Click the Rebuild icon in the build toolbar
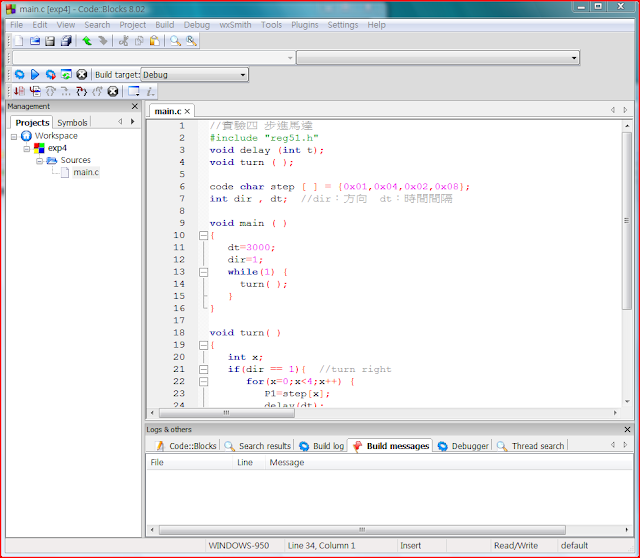640x558 pixels. pyautogui.click(x=66, y=74)
